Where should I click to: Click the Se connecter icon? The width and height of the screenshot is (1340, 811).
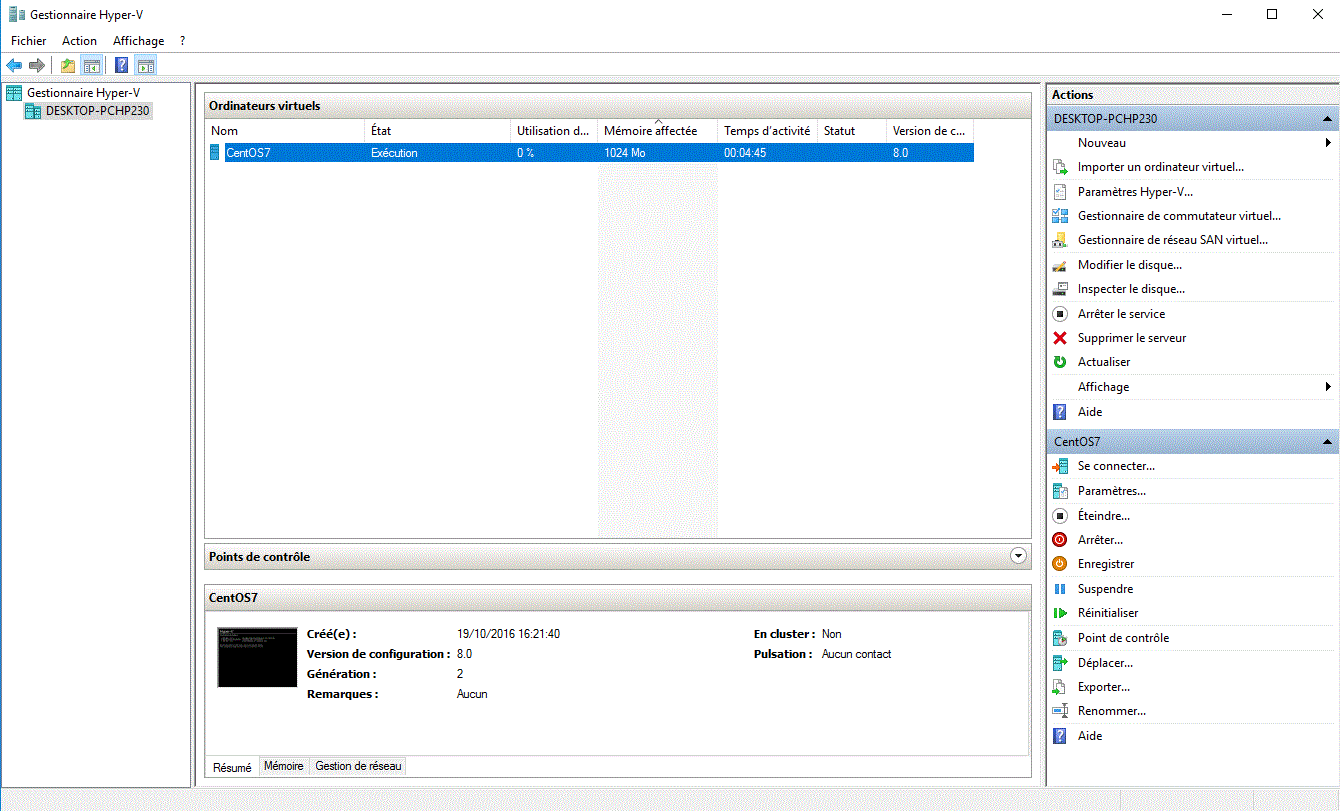1060,466
